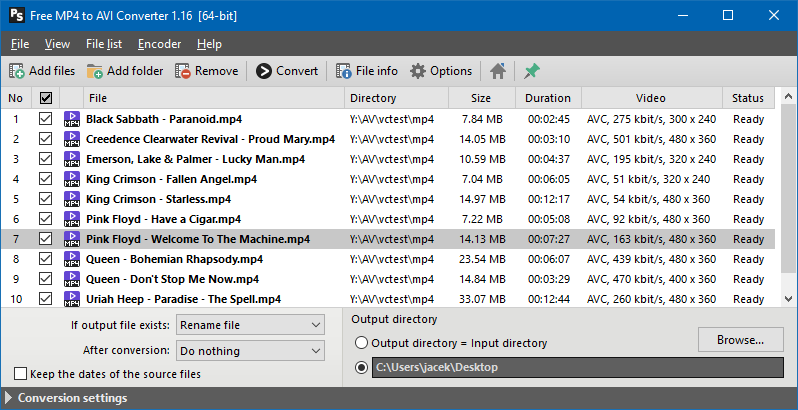Open the File menu

point(20,44)
